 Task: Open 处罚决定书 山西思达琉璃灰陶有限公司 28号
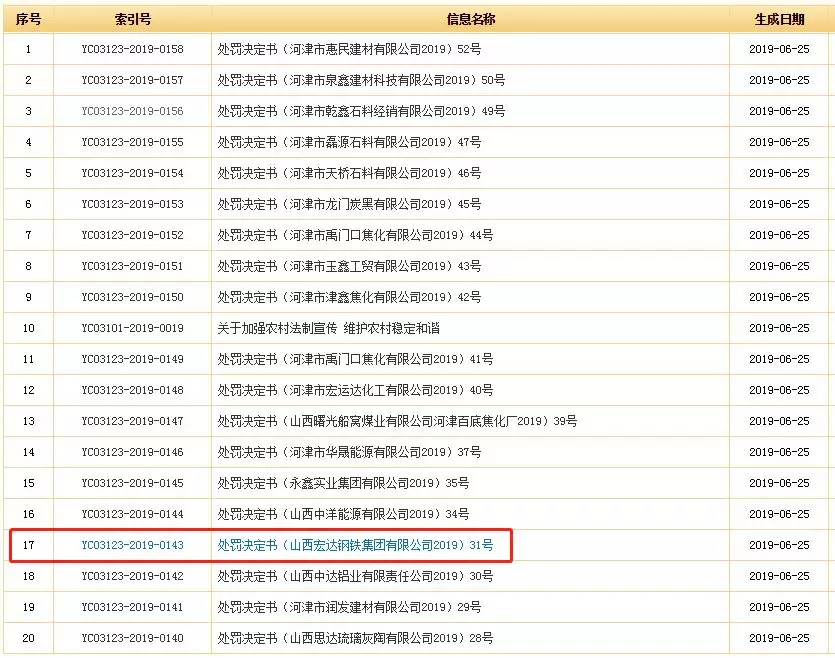coord(355,637)
